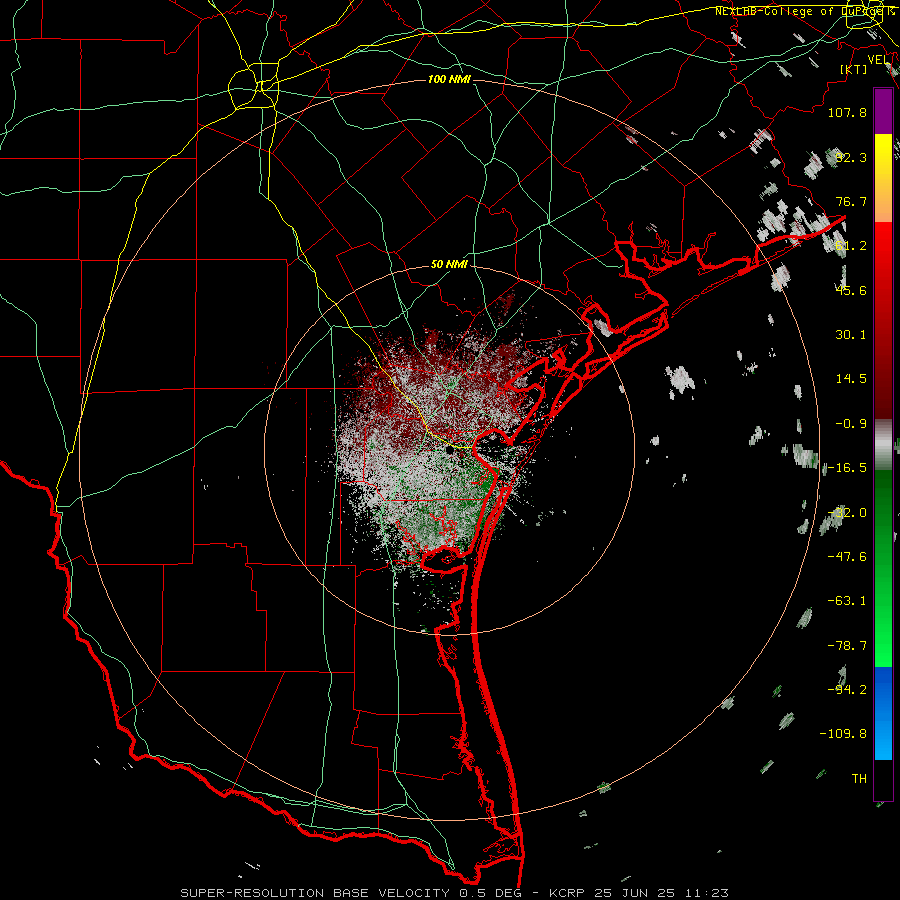Click the -32.0 velocity scale value

(x=847, y=513)
